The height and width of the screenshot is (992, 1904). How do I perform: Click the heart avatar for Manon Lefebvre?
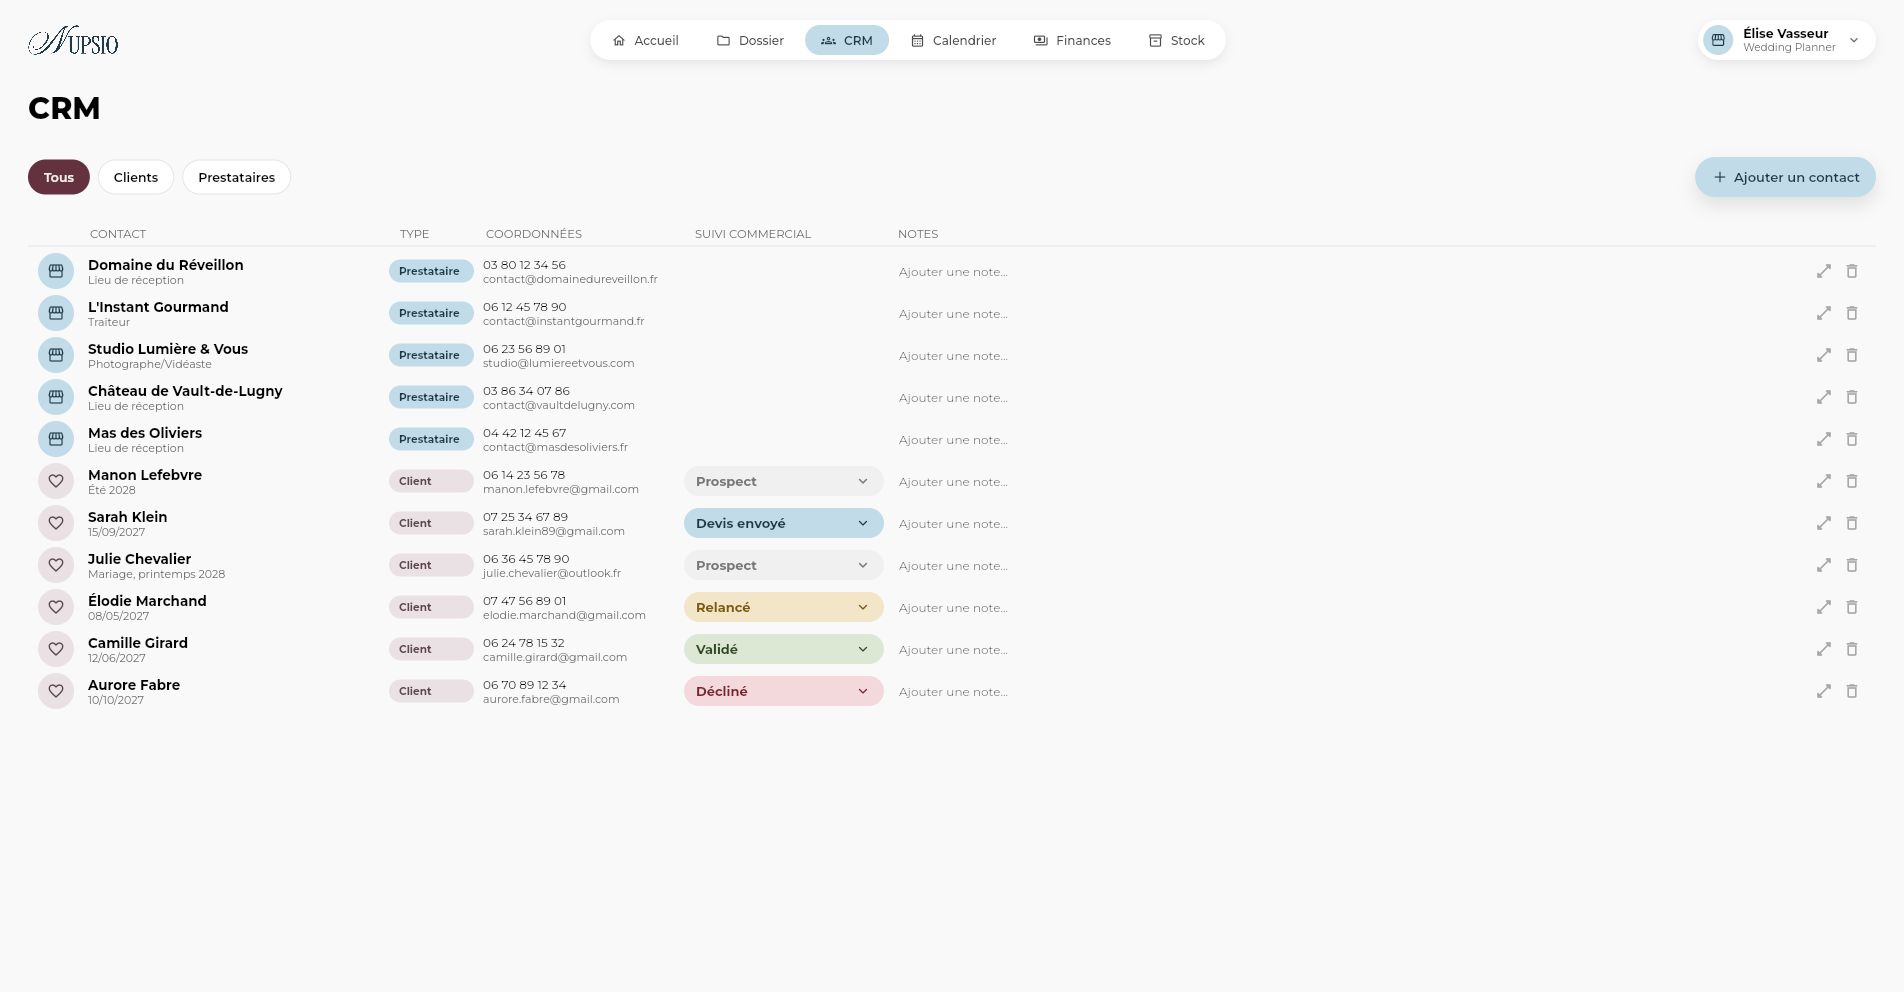point(56,481)
